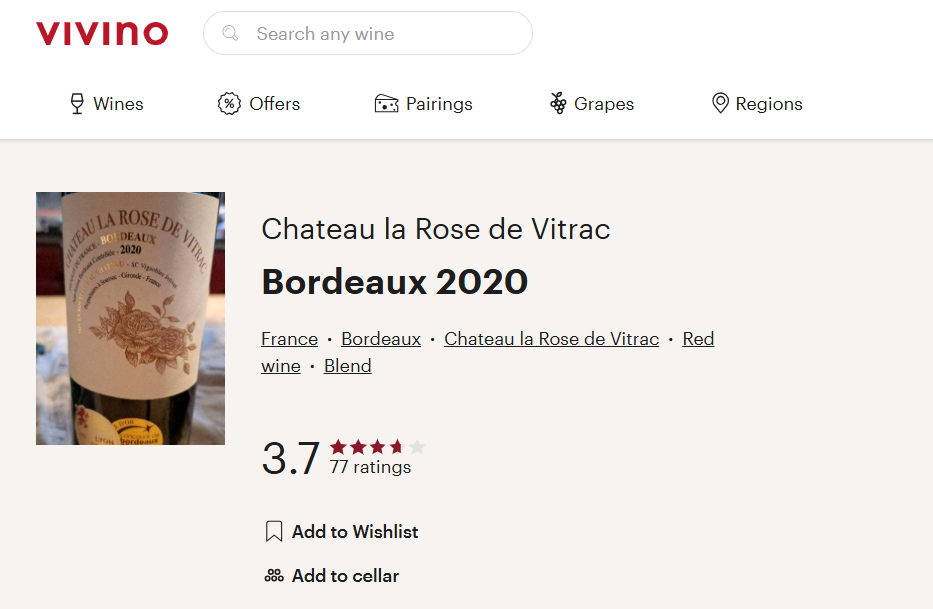Screen dimensions: 933x609
Task: Open the Blend grape link
Action: (348, 366)
